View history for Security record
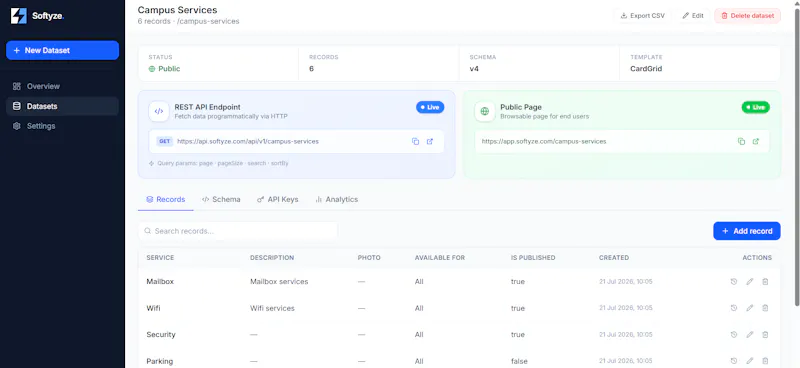 734,334
